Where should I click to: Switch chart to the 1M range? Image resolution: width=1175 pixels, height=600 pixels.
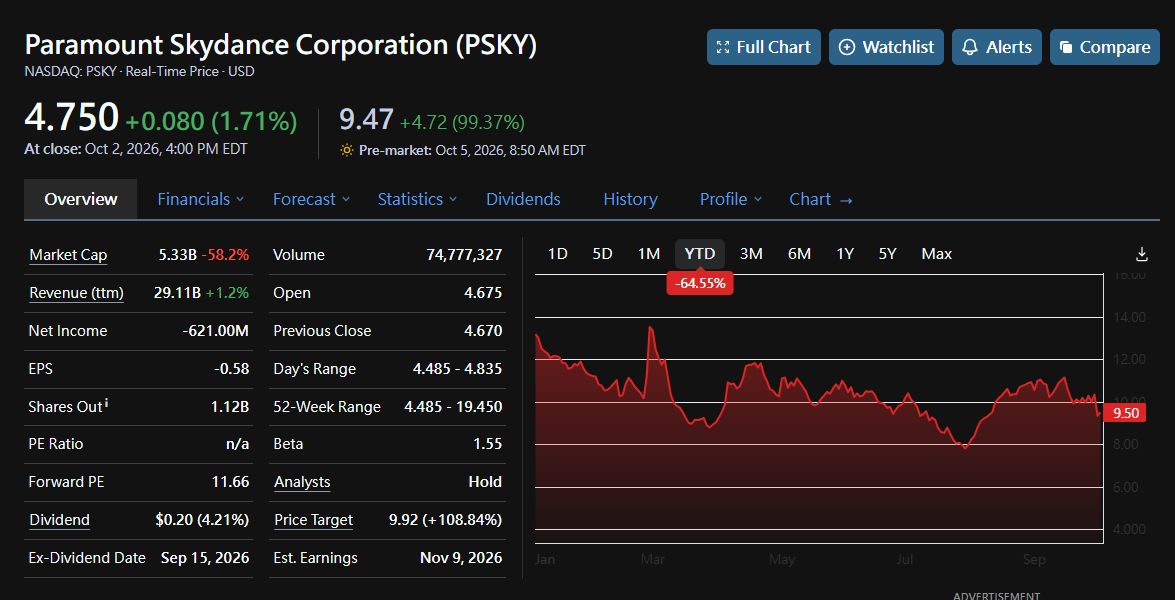click(649, 254)
